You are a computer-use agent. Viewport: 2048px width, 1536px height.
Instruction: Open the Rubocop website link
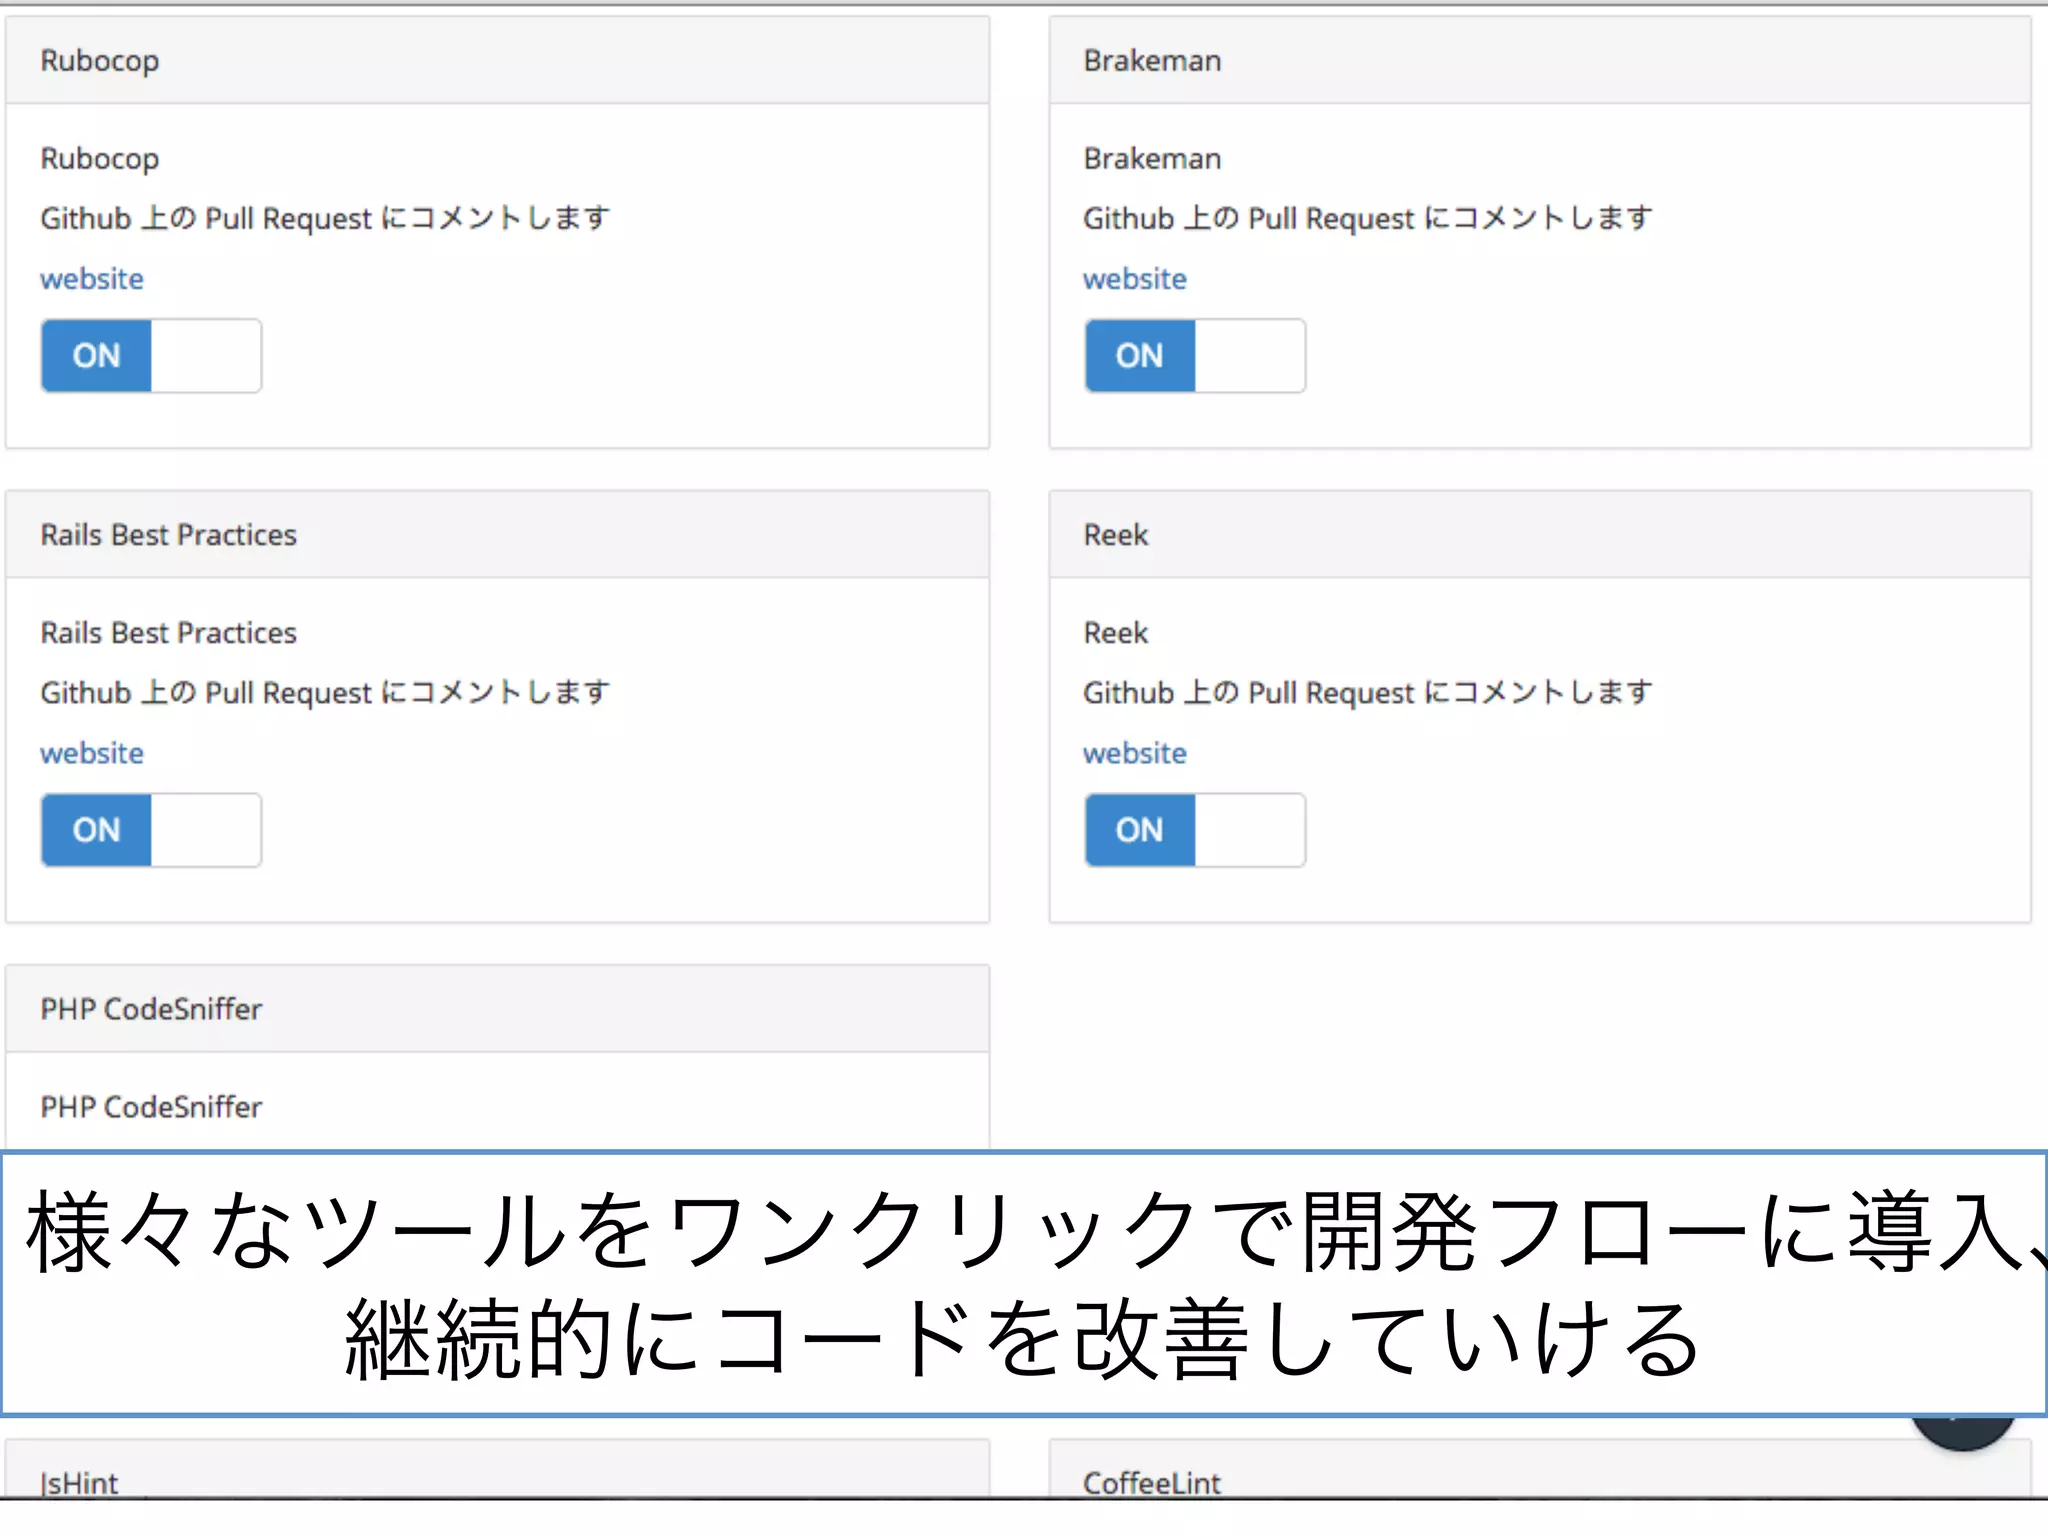(92, 279)
